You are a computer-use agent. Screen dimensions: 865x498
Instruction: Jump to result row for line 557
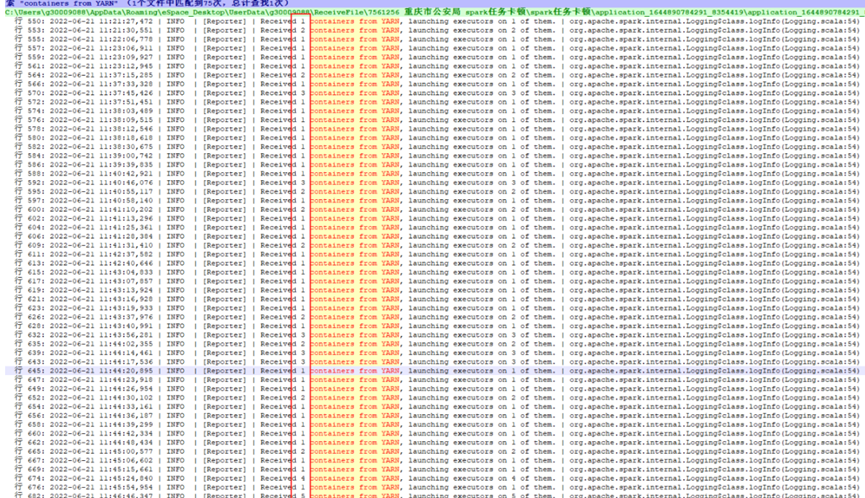435,48
